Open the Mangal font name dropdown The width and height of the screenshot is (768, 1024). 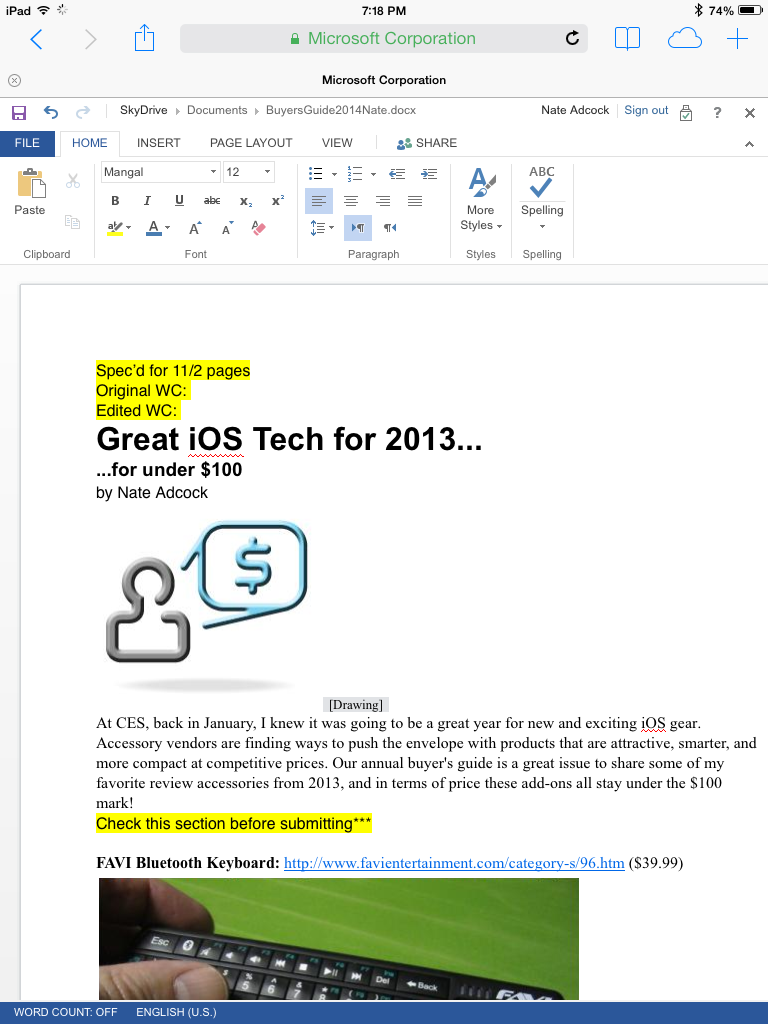[x=213, y=172]
